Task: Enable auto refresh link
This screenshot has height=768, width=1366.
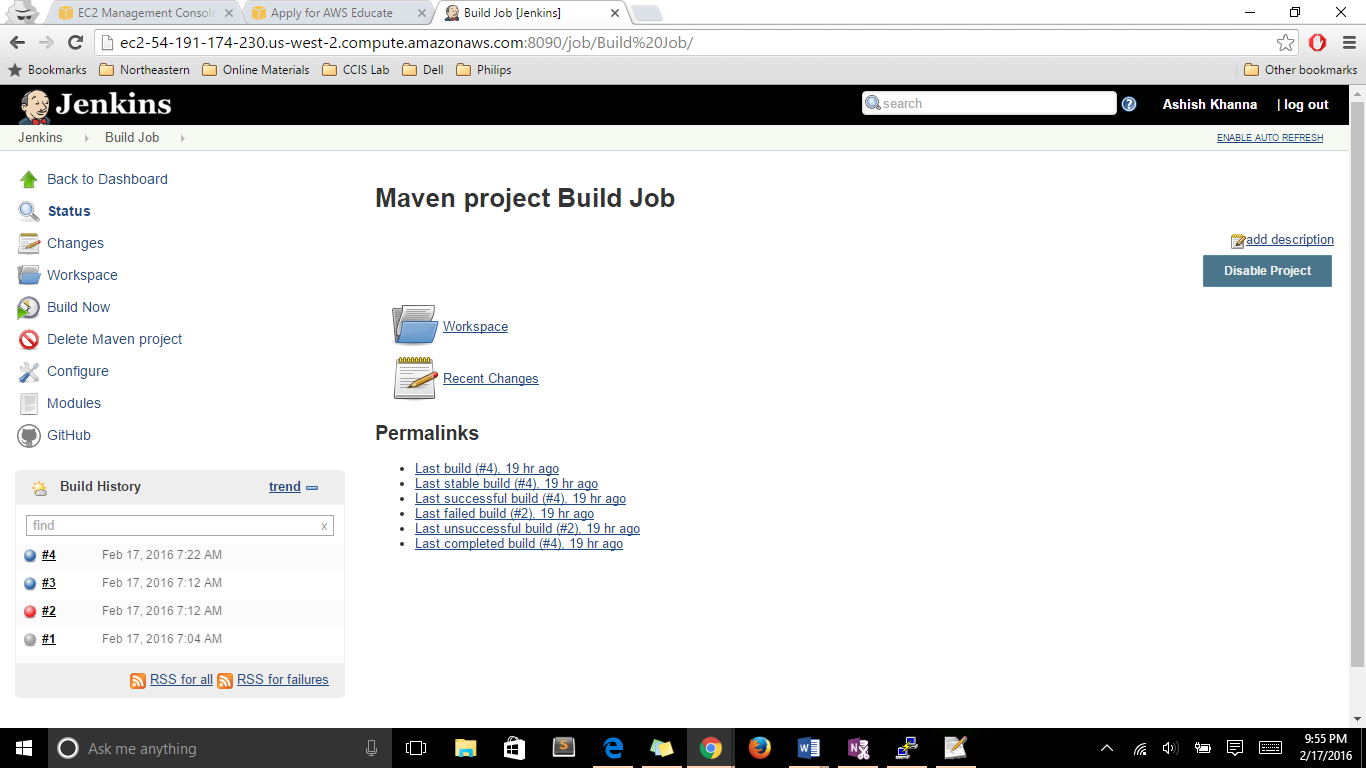Action: [x=1269, y=138]
